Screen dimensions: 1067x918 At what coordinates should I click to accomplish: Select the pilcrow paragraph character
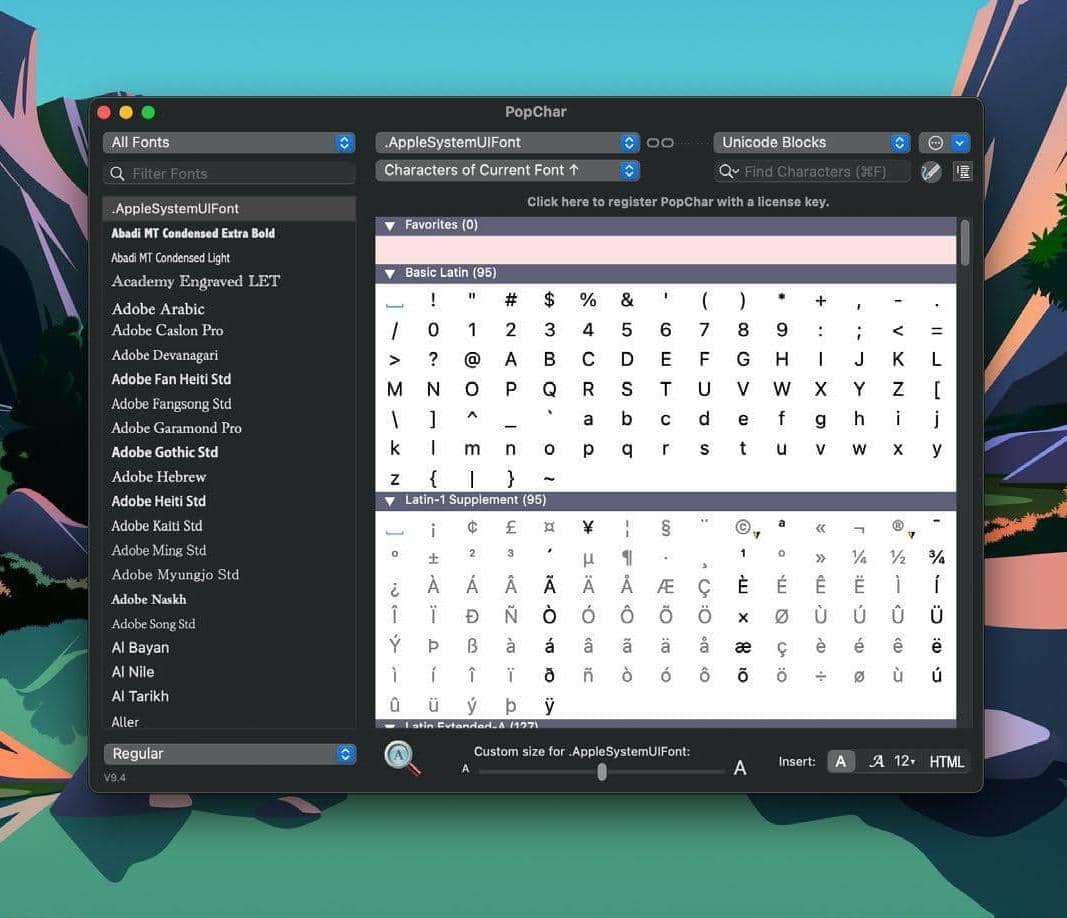[627, 557]
